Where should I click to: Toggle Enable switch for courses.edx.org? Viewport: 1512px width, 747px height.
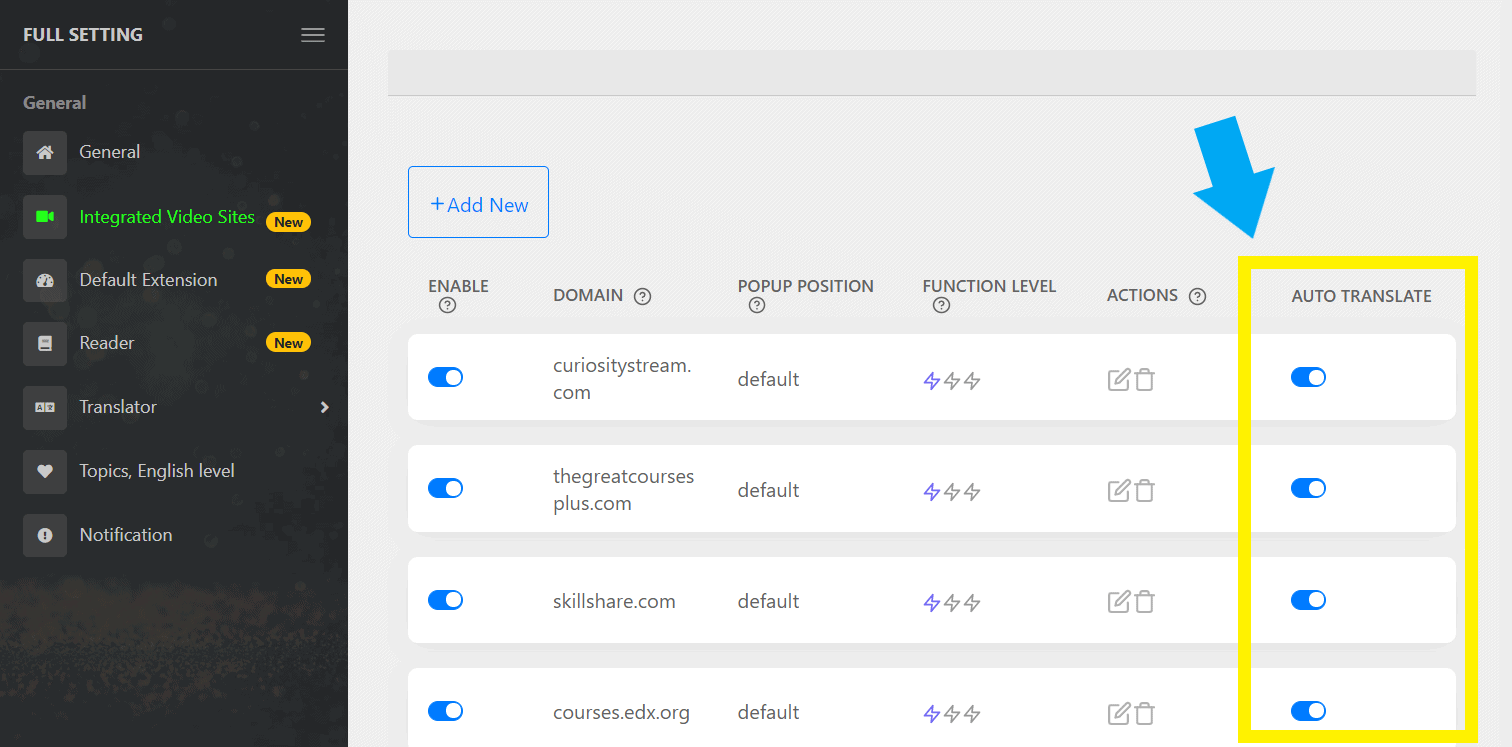pyautogui.click(x=445, y=711)
